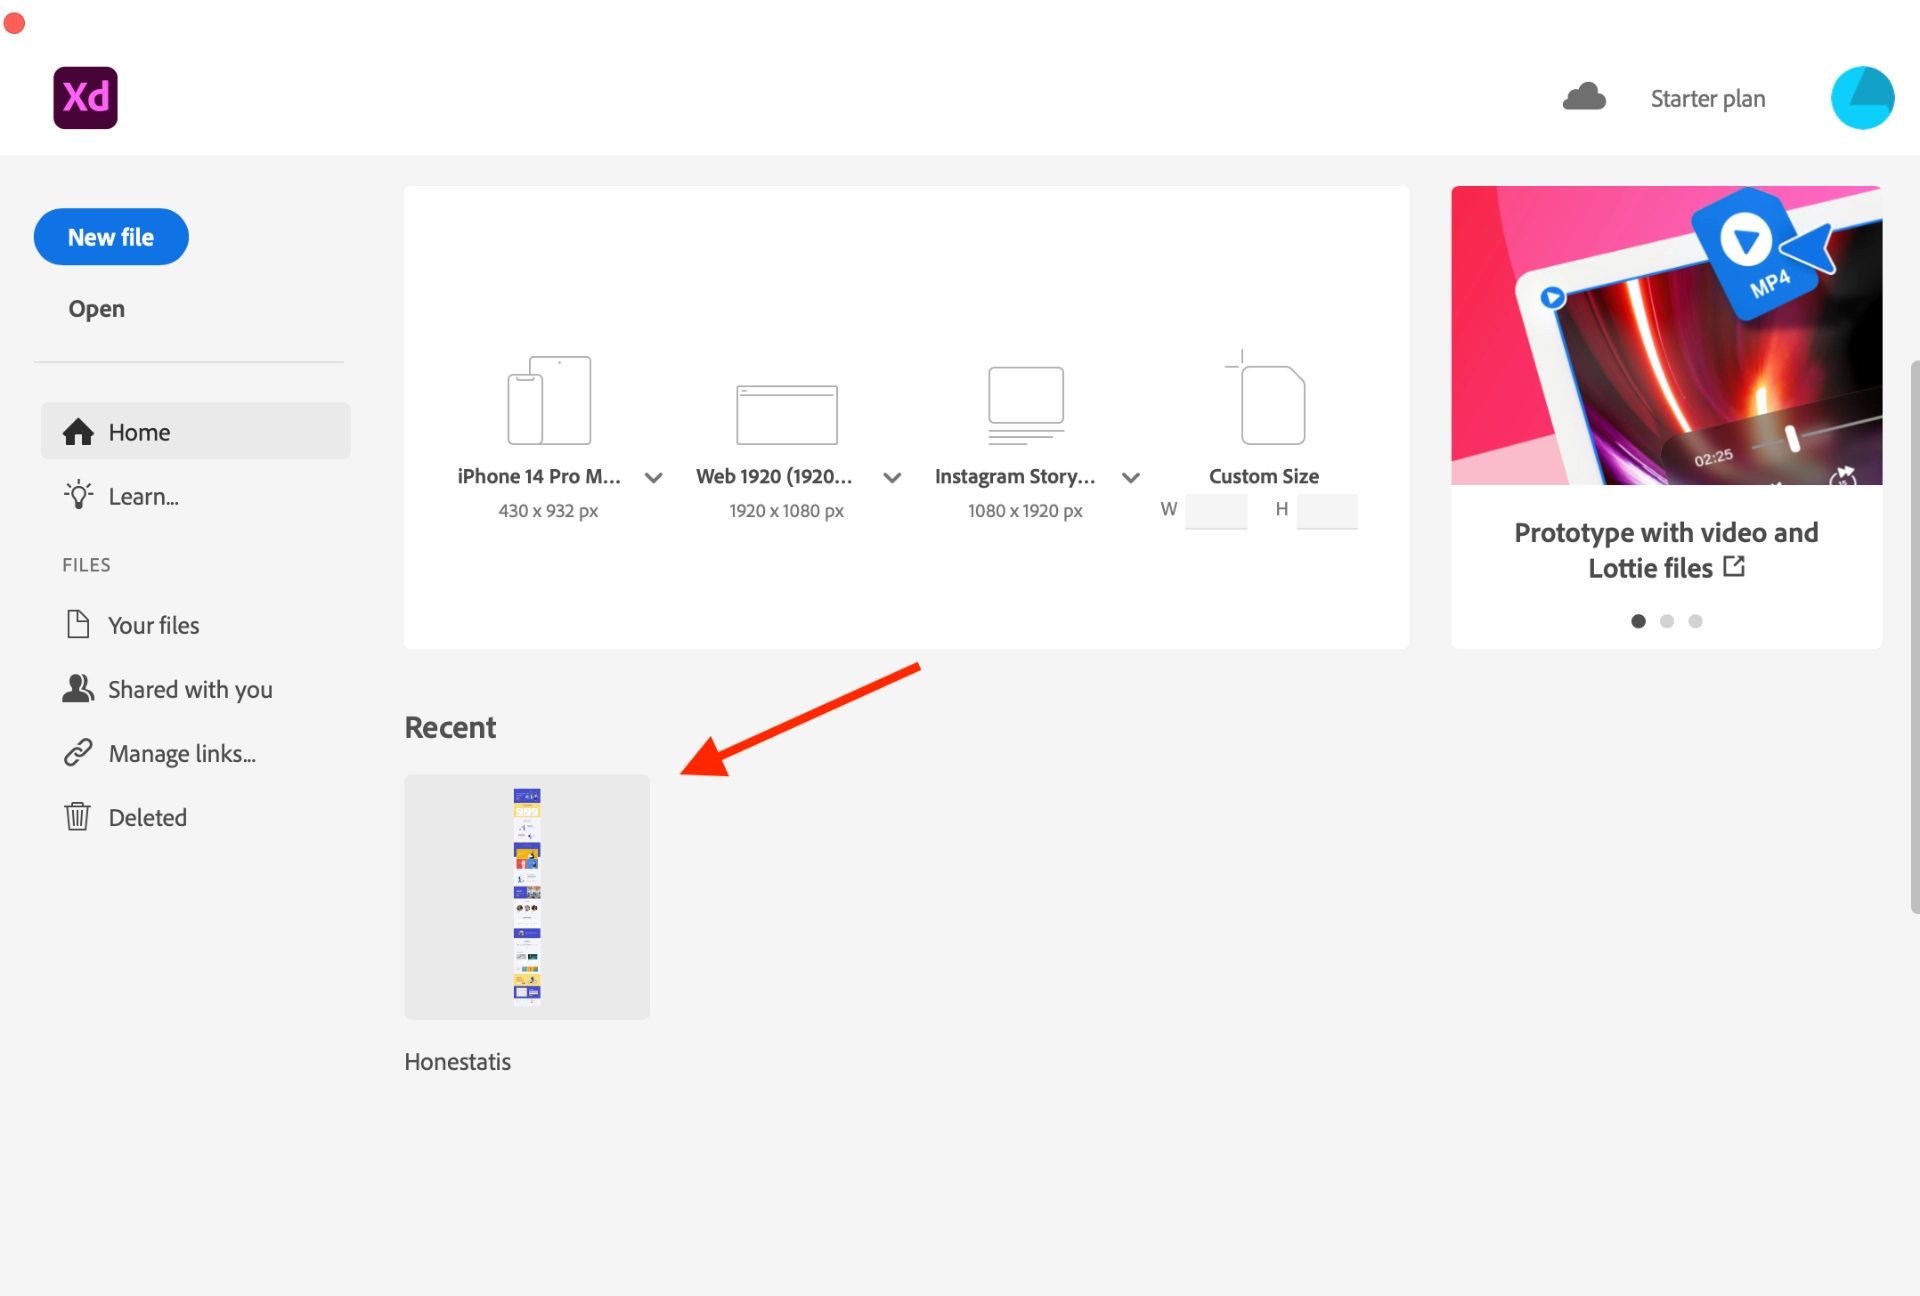Click the Recent section heading
Viewport: 1920px width, 1296px height.
(450, 727)
